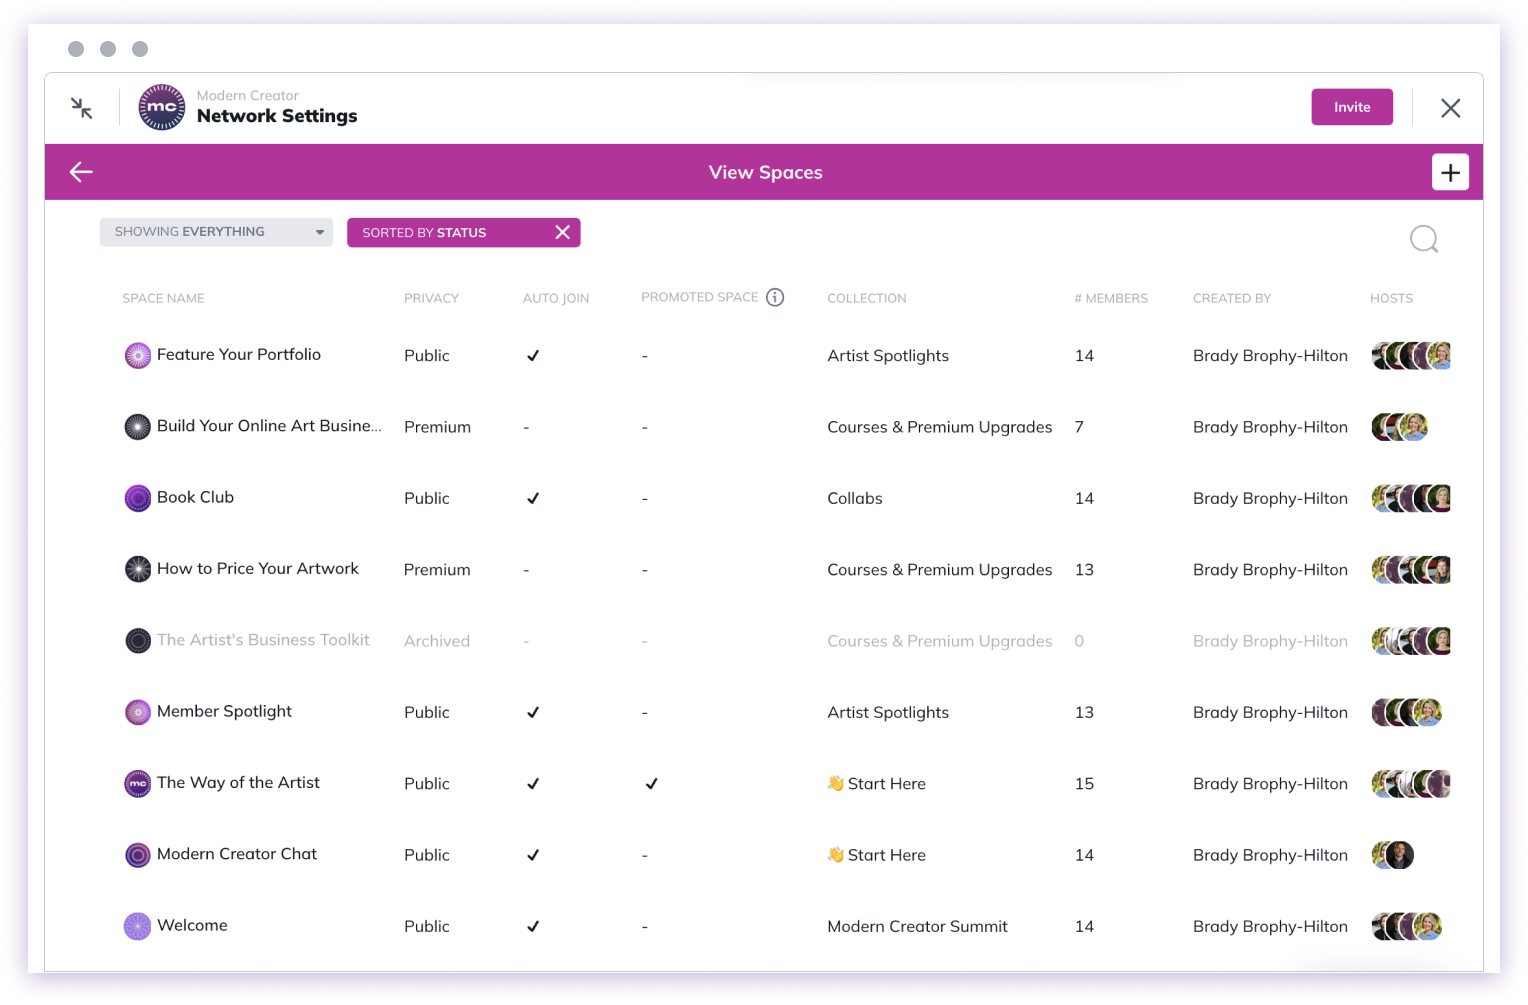
Task: Click member count 7 in Build Your Online Art row
Action: (x=1079, y=427)
